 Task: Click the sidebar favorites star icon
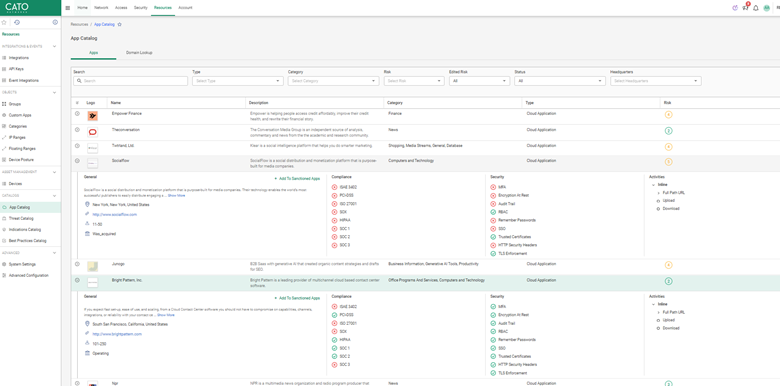click(4, 22)
